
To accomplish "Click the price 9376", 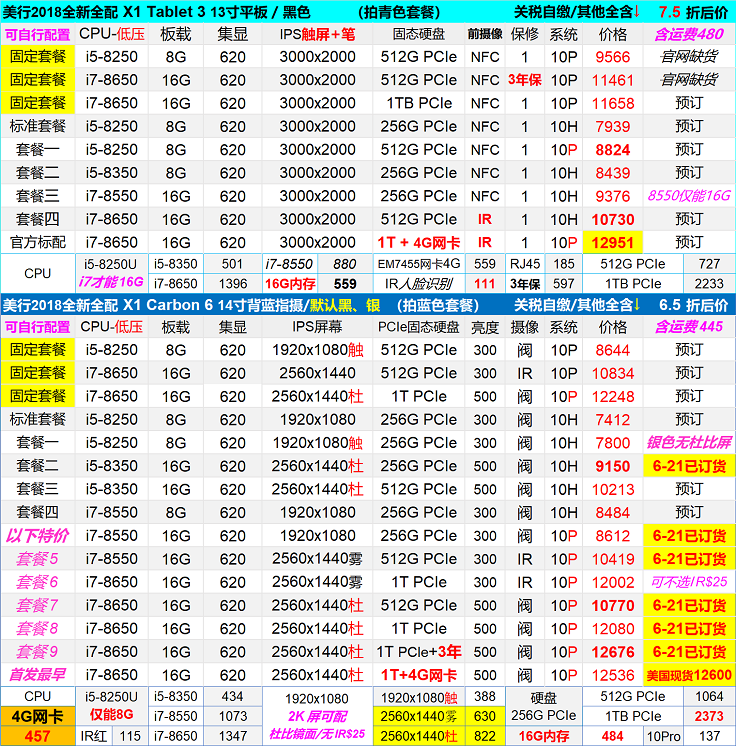I will click(x=612, y=196).
